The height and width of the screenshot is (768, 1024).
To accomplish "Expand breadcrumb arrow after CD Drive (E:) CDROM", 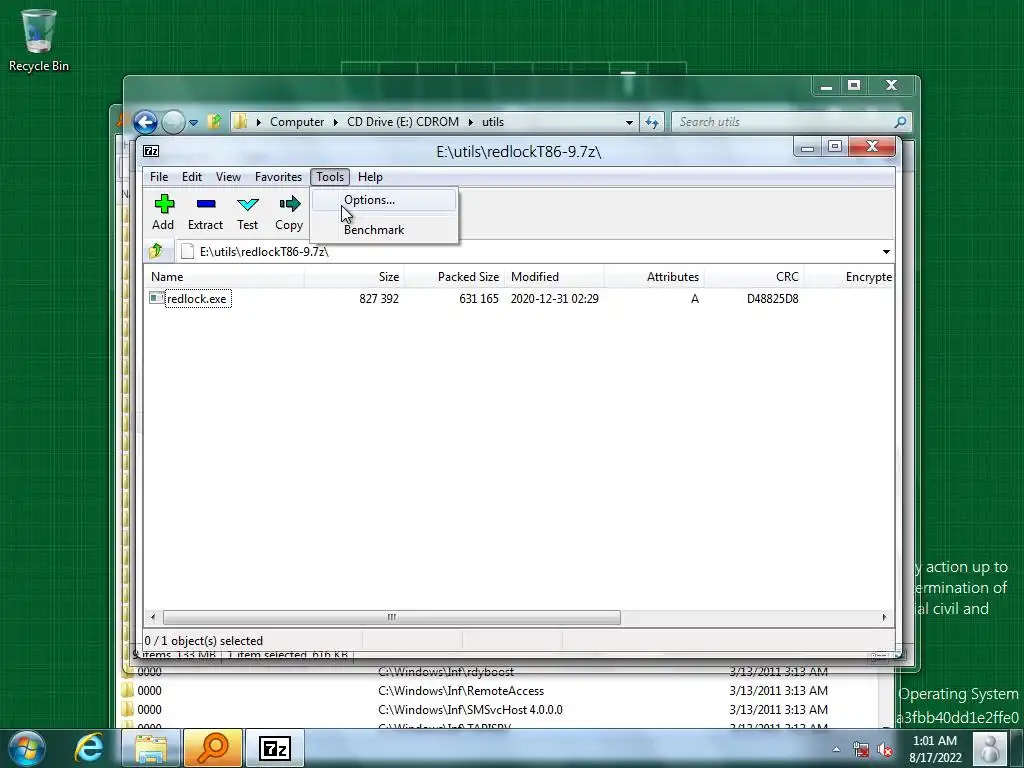I will coord(471,122).
